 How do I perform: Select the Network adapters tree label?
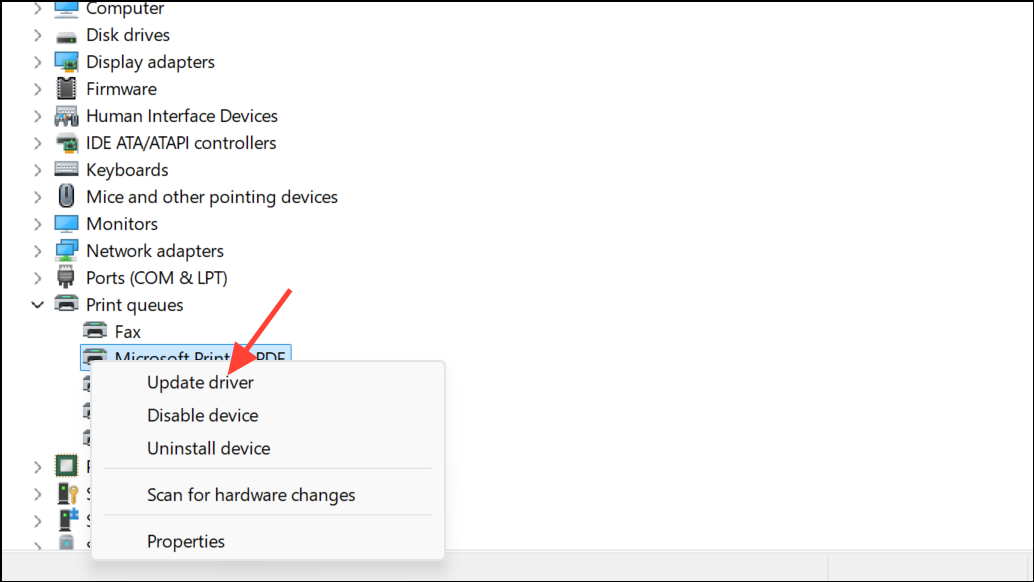pyautogui.click(x=155, y=251)
